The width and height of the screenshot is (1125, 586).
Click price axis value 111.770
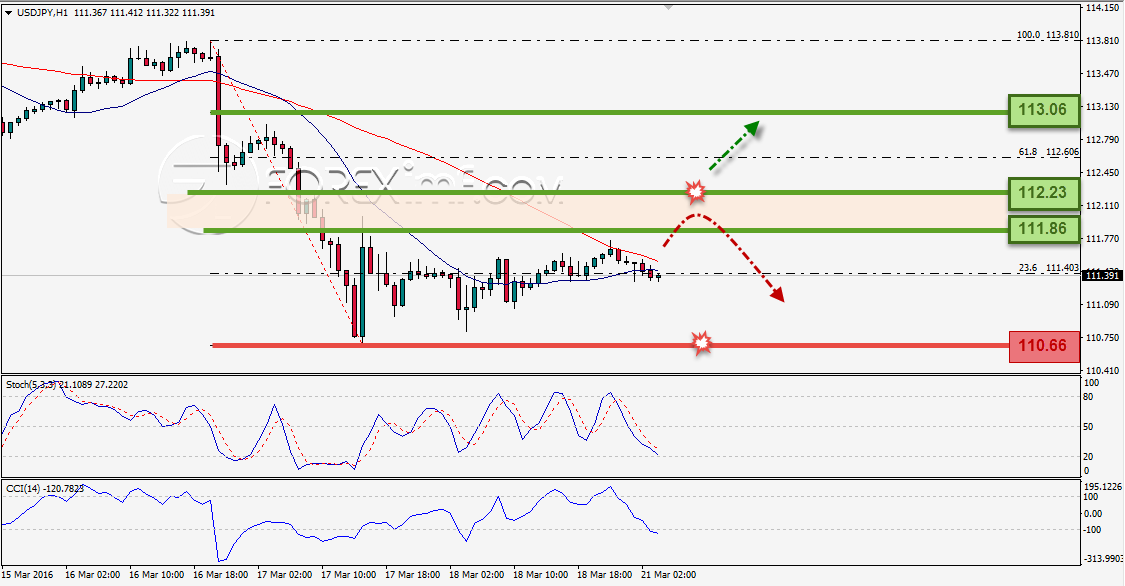tap(1103, 239)
